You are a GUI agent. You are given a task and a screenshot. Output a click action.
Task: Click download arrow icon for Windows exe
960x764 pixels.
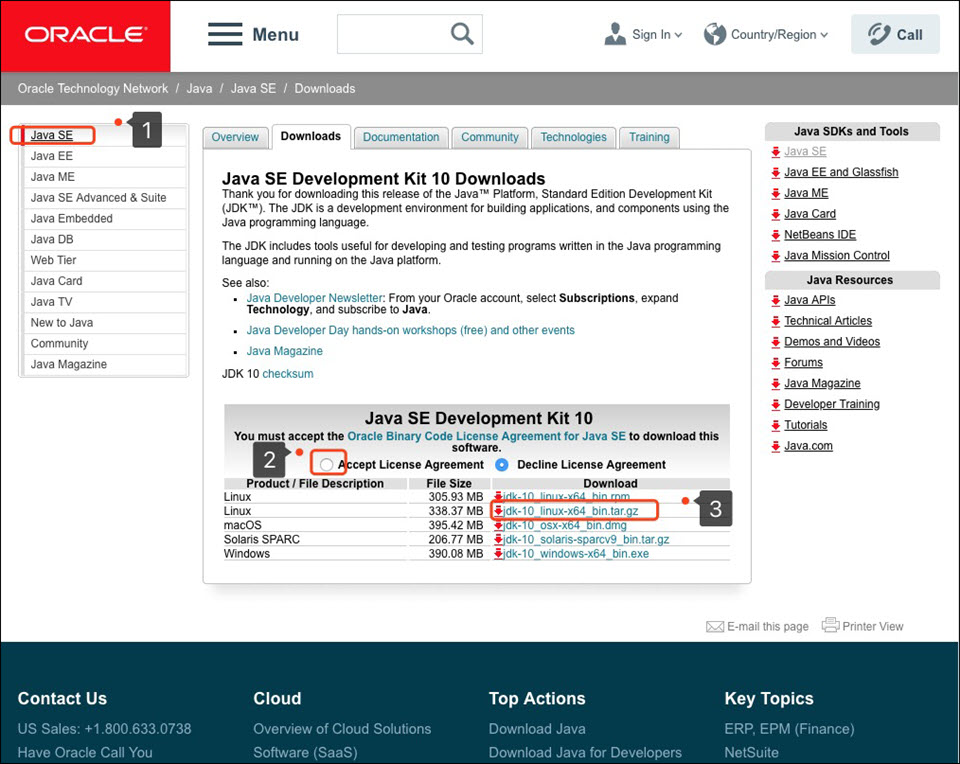tap(498, 554)
